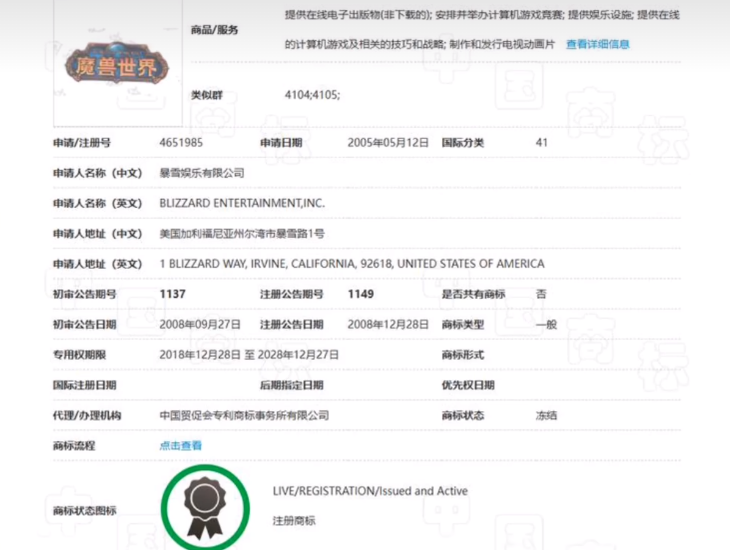Click the 初审公告日期 label
This screenshot has height=550, width=730.
point(84,325)
